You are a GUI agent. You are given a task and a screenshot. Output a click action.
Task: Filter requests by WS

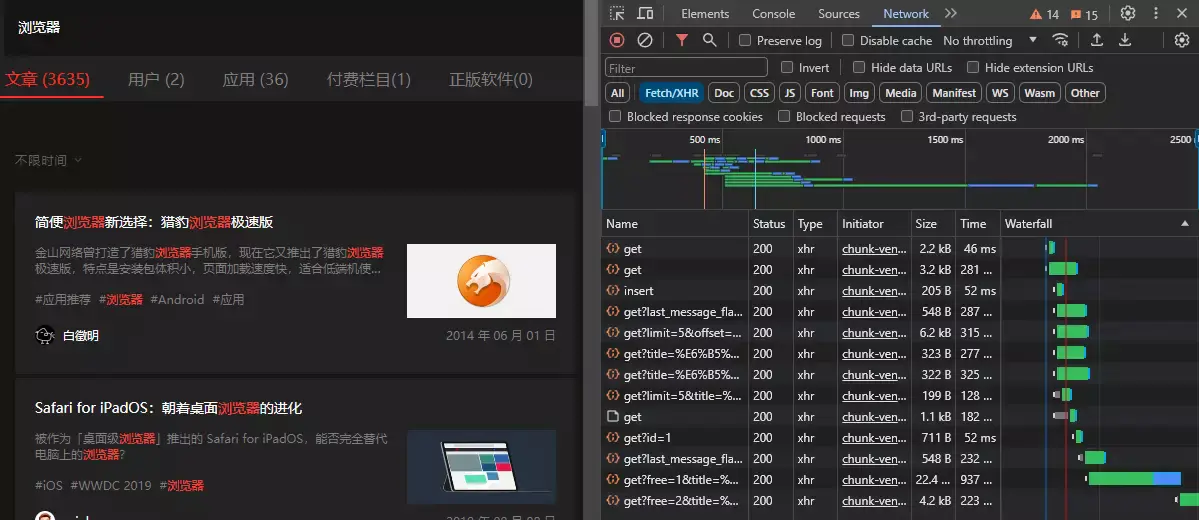pyautogui.click(x=1000, y=93)
